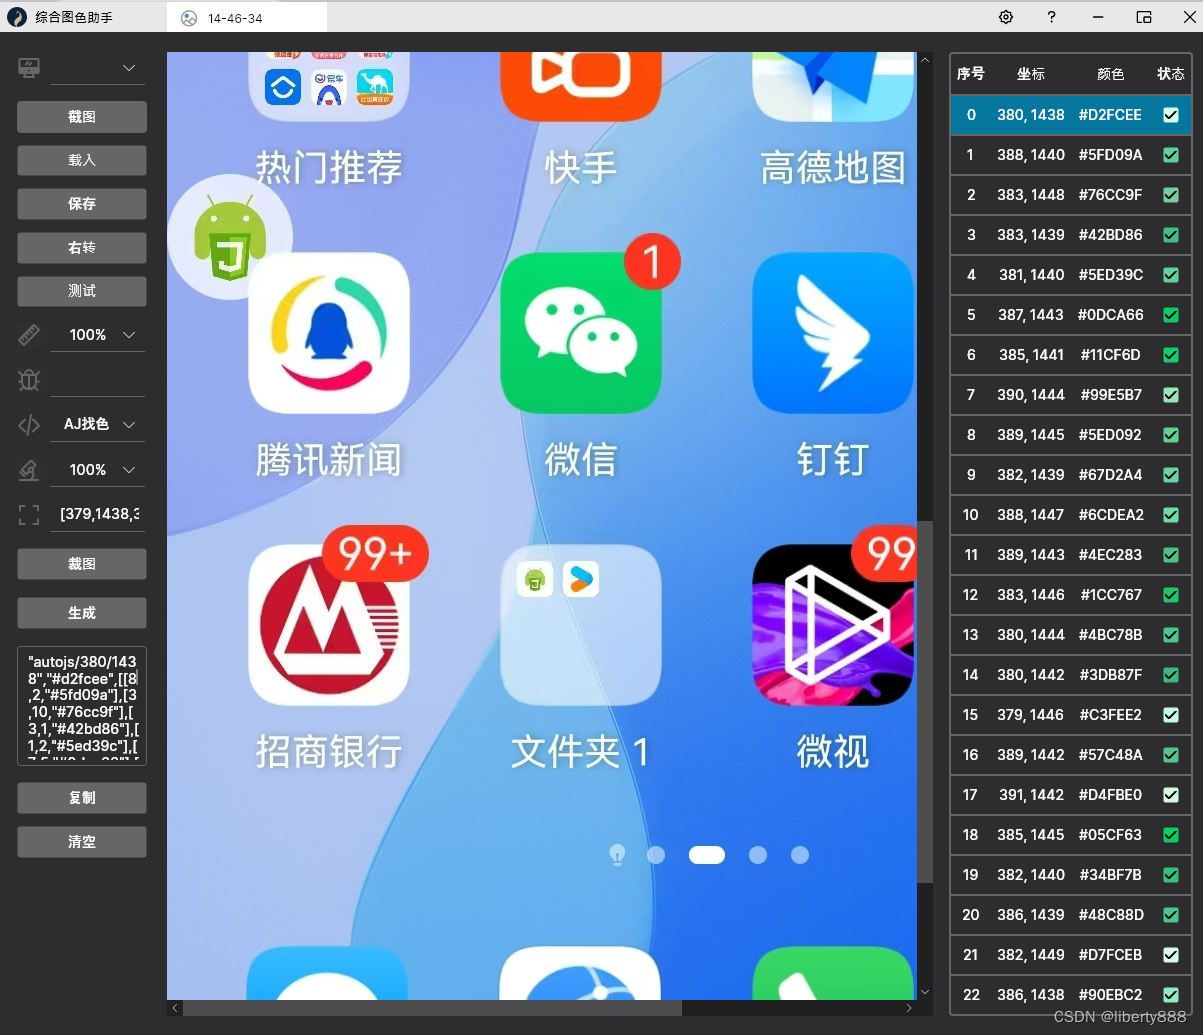Click the selection region frame icon
This screenshot has width=1203, height=1035.
click(29, 515)
